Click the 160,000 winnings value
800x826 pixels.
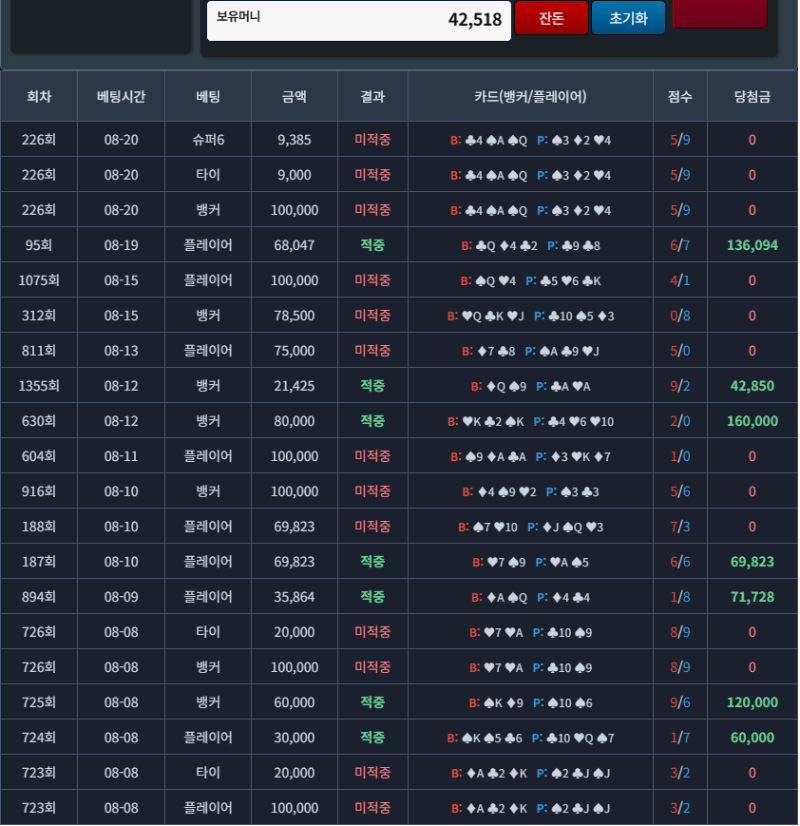coord(752,421)
